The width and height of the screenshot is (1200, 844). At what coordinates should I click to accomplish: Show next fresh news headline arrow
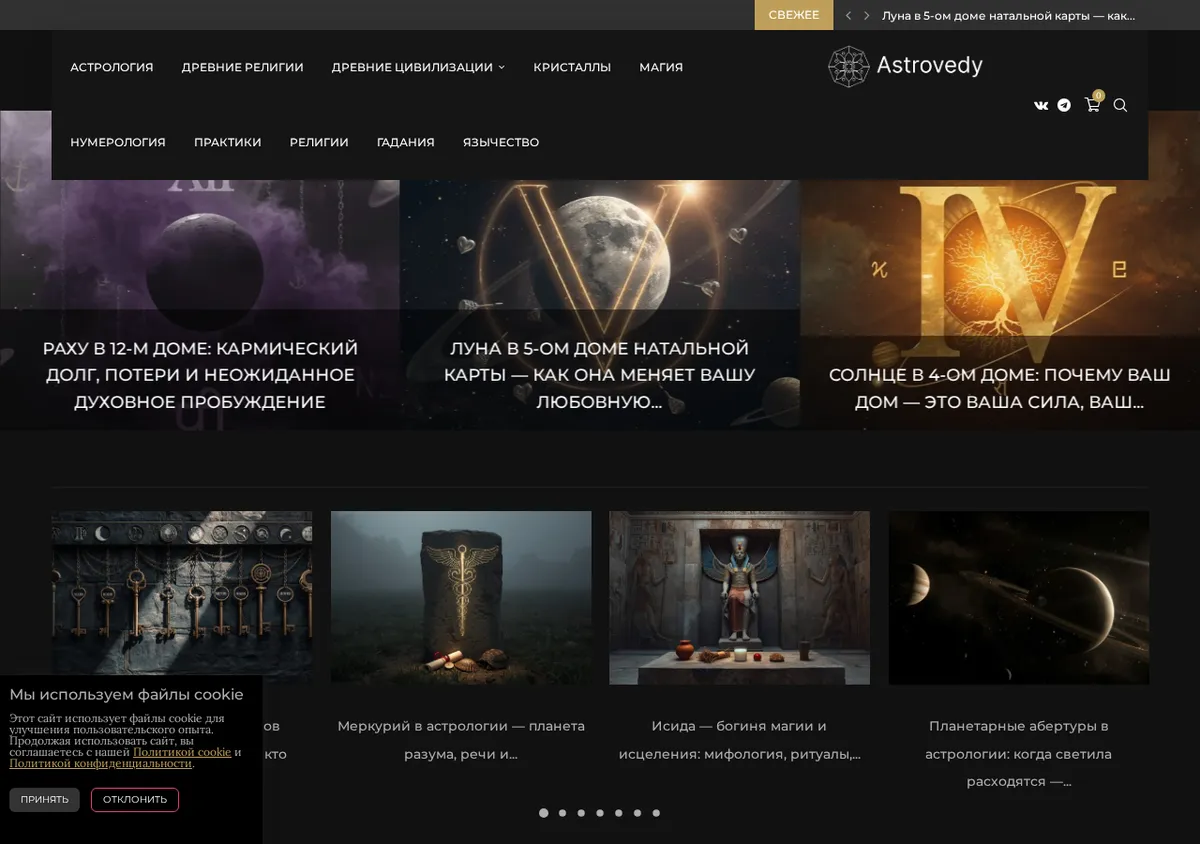866,15
